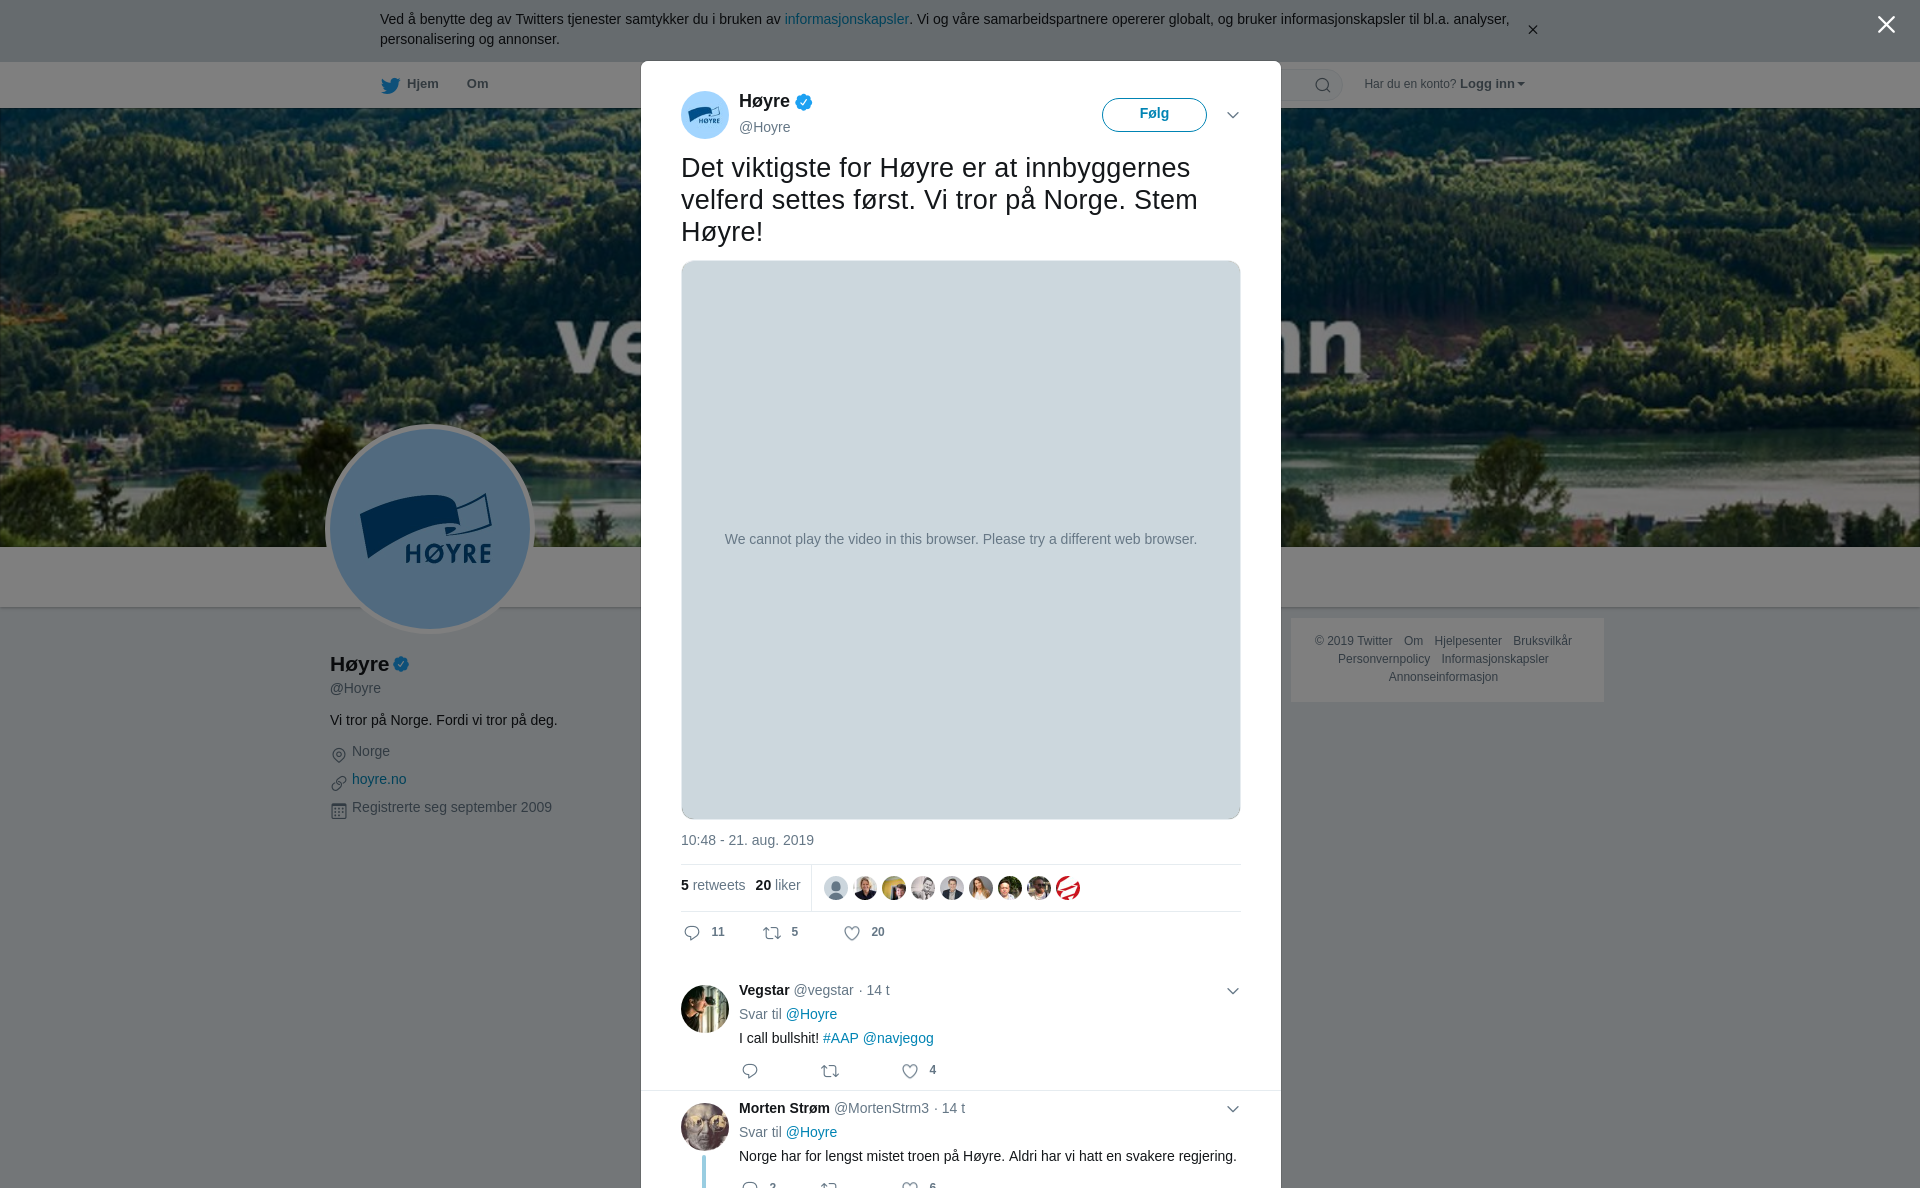Click the reply icon under Høyre's tweet
Viewport: 1920px width, 1188px height.
tap(692, 933)
